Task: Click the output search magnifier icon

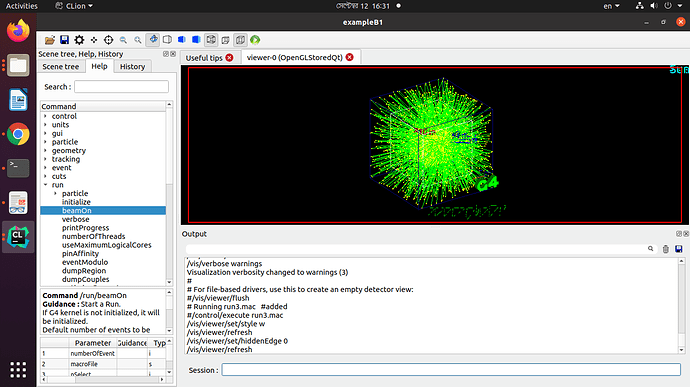Action: click(650, 249)
